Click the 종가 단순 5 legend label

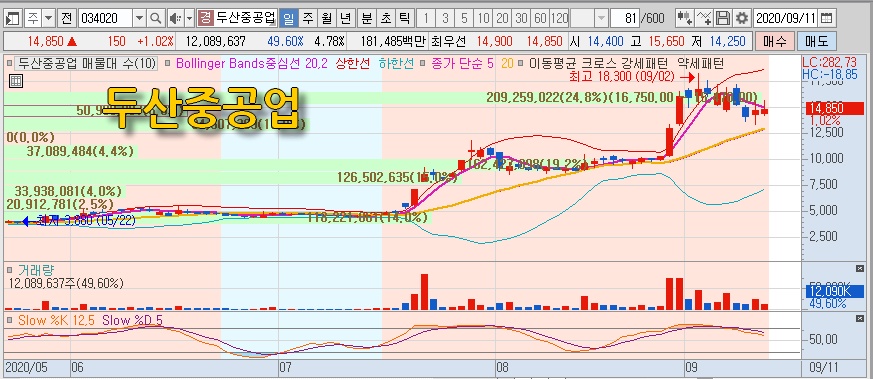coord(462,63)
